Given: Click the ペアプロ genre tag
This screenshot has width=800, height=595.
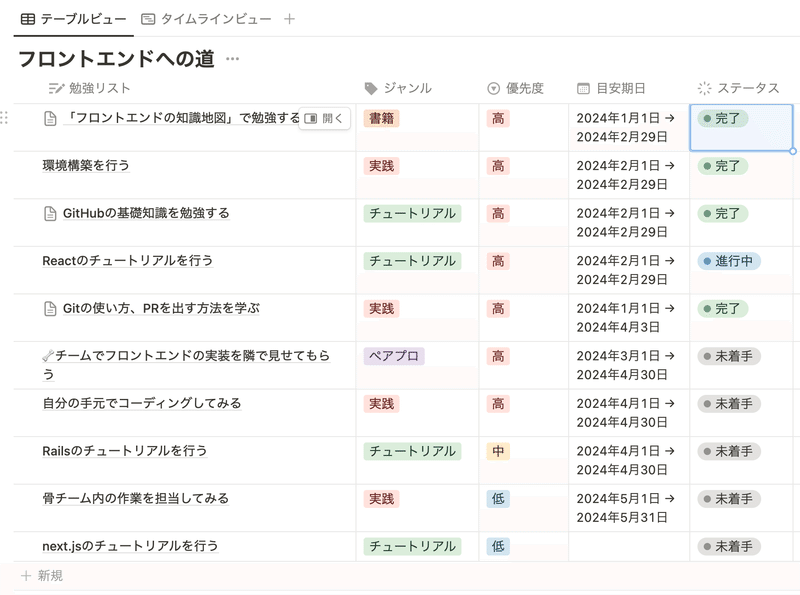Looking at the screenshot, I should 394,356.
